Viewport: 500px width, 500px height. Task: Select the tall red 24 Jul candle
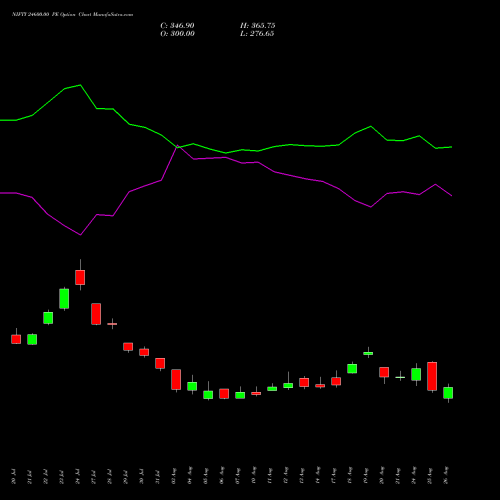pos(80,277)
